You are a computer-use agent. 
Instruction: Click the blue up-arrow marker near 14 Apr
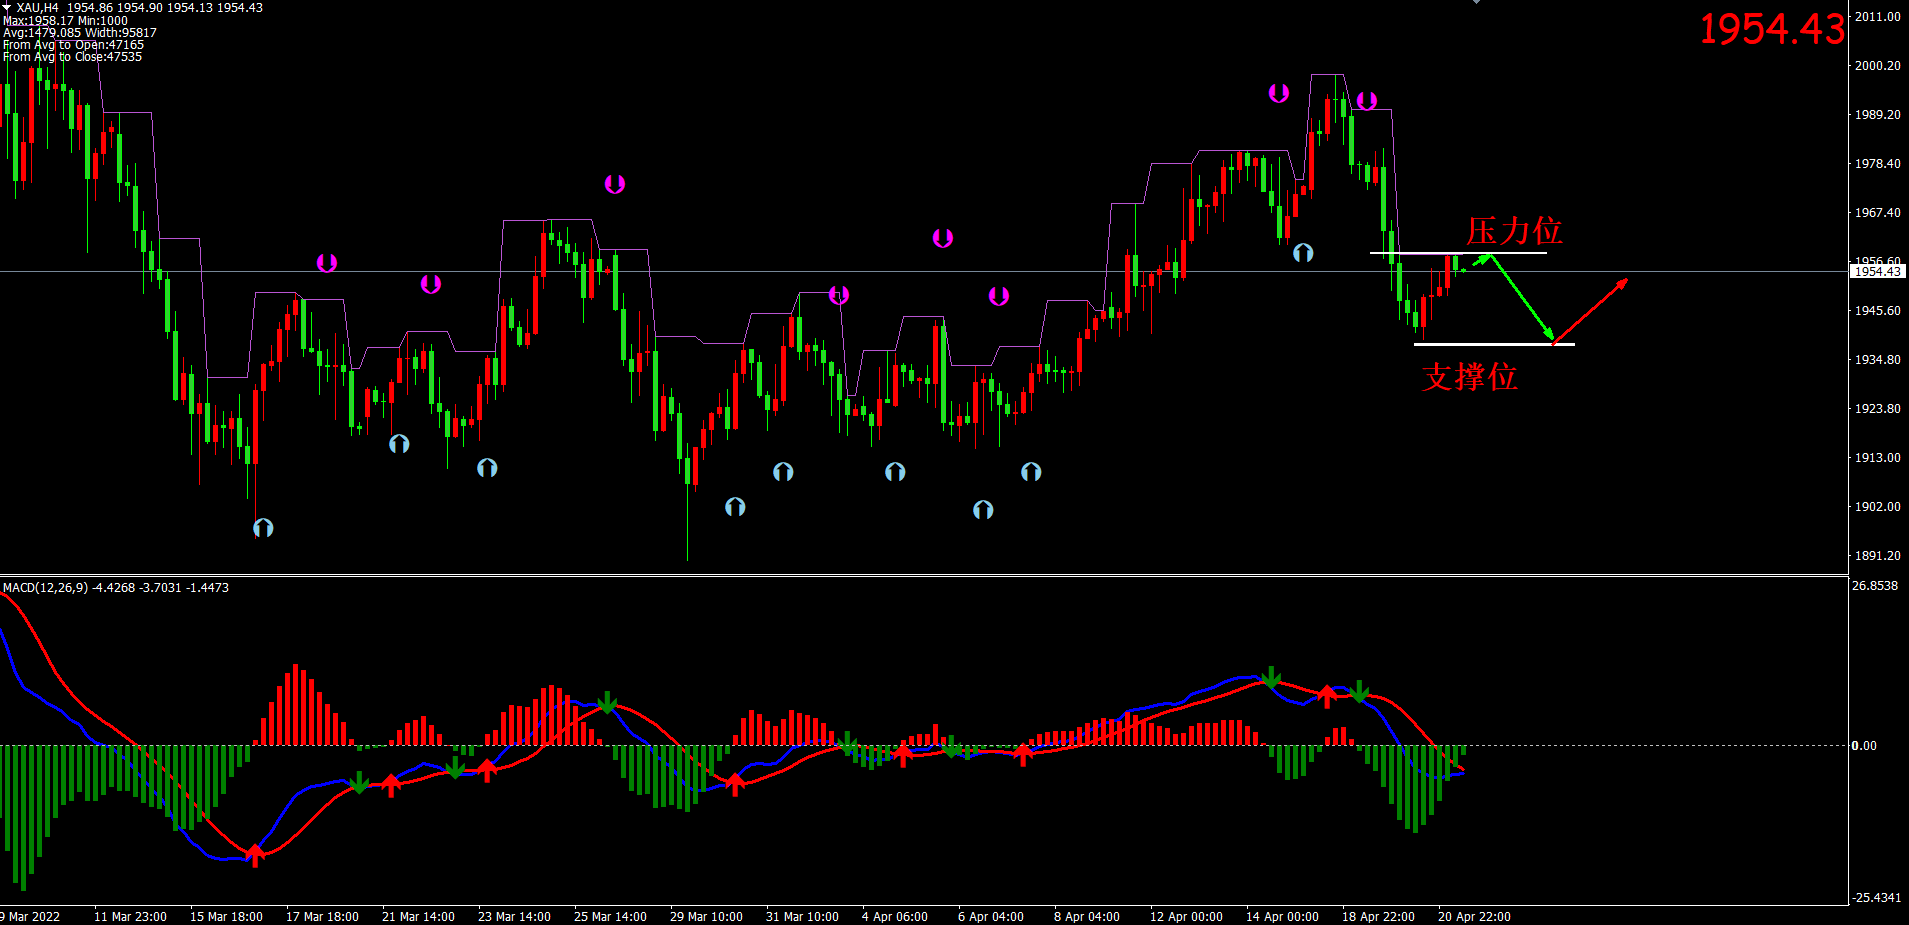click(1303, 253)
